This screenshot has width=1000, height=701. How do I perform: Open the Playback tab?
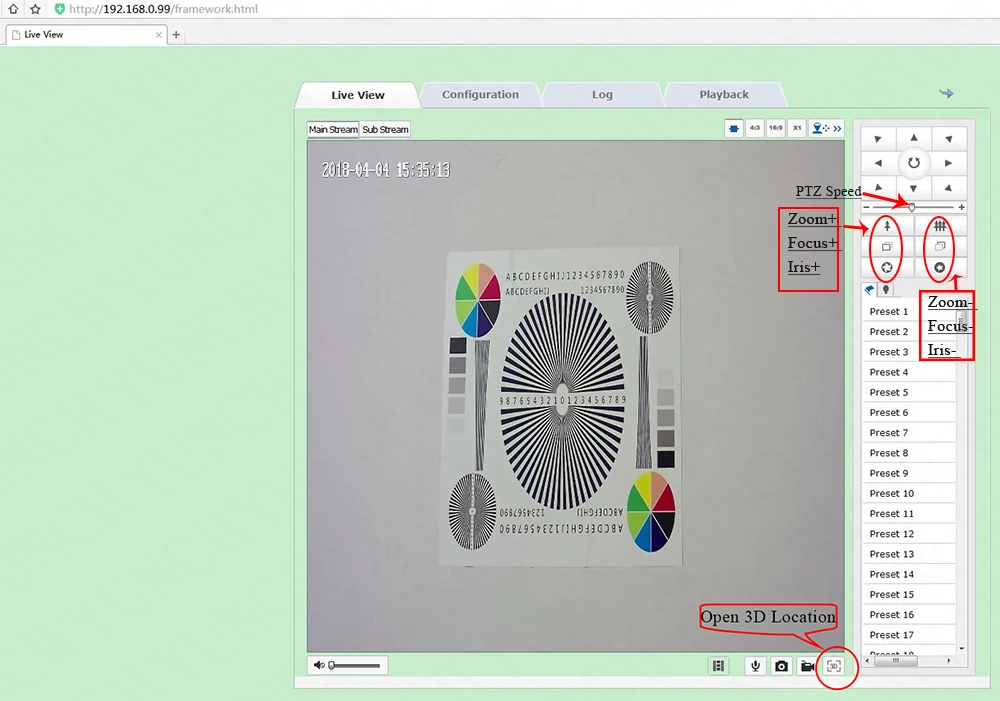tap(724, 94)
